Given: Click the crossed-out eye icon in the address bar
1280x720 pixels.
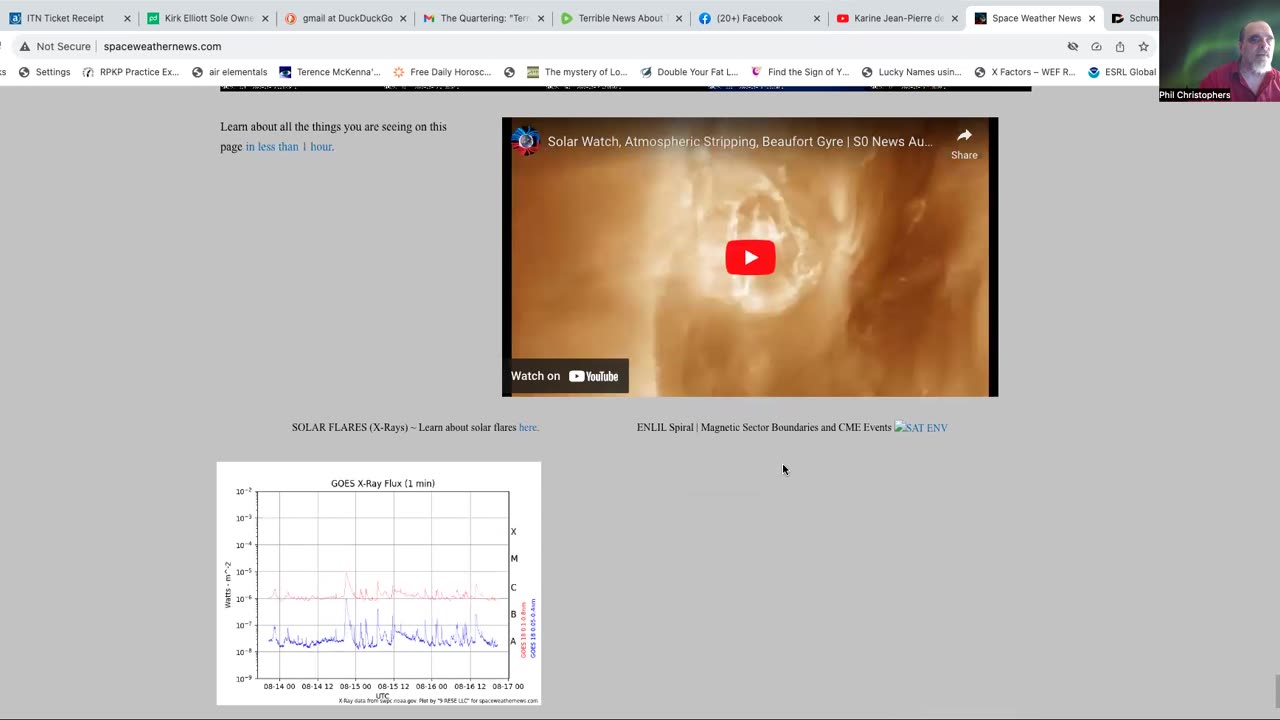Looking at the screenshot, I should click(x=1073, y=46).
